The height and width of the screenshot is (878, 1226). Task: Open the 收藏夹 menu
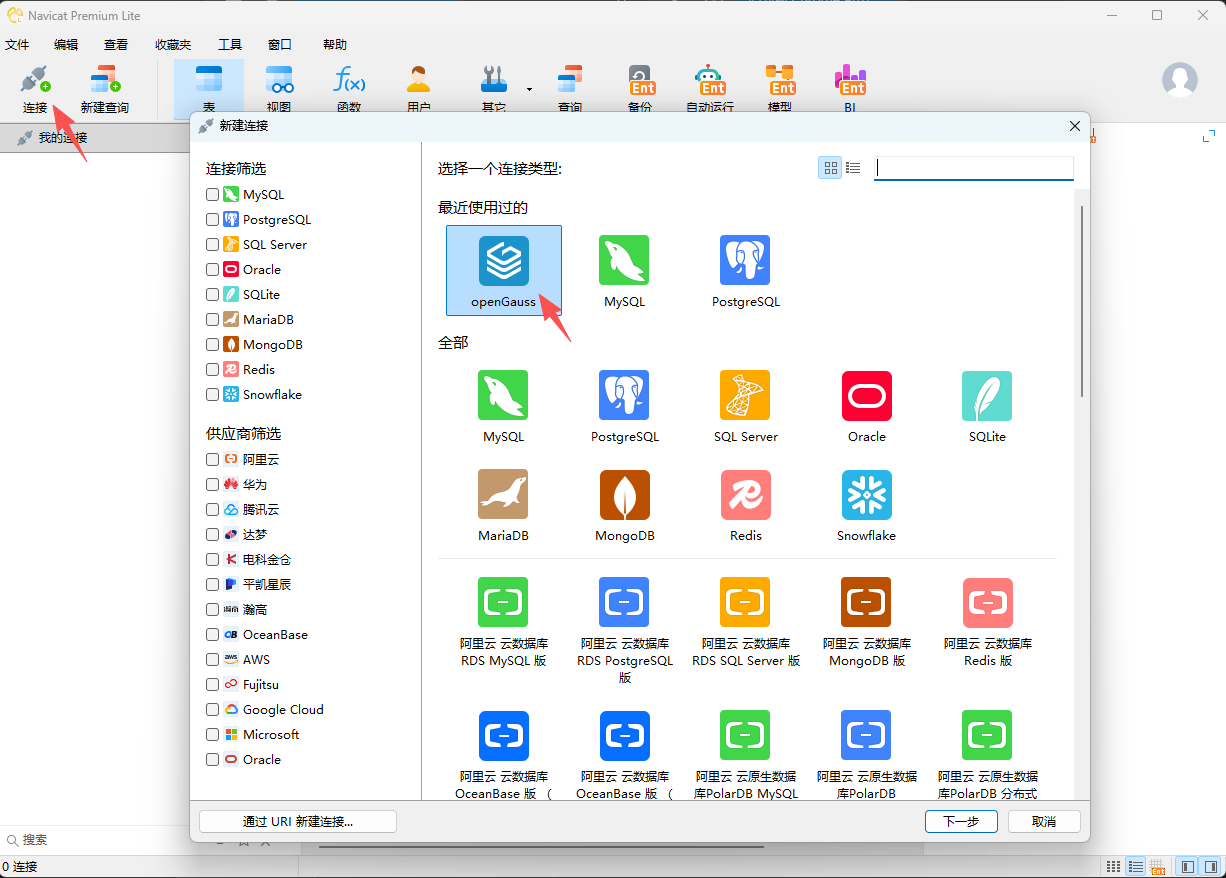tap(173, 45)
